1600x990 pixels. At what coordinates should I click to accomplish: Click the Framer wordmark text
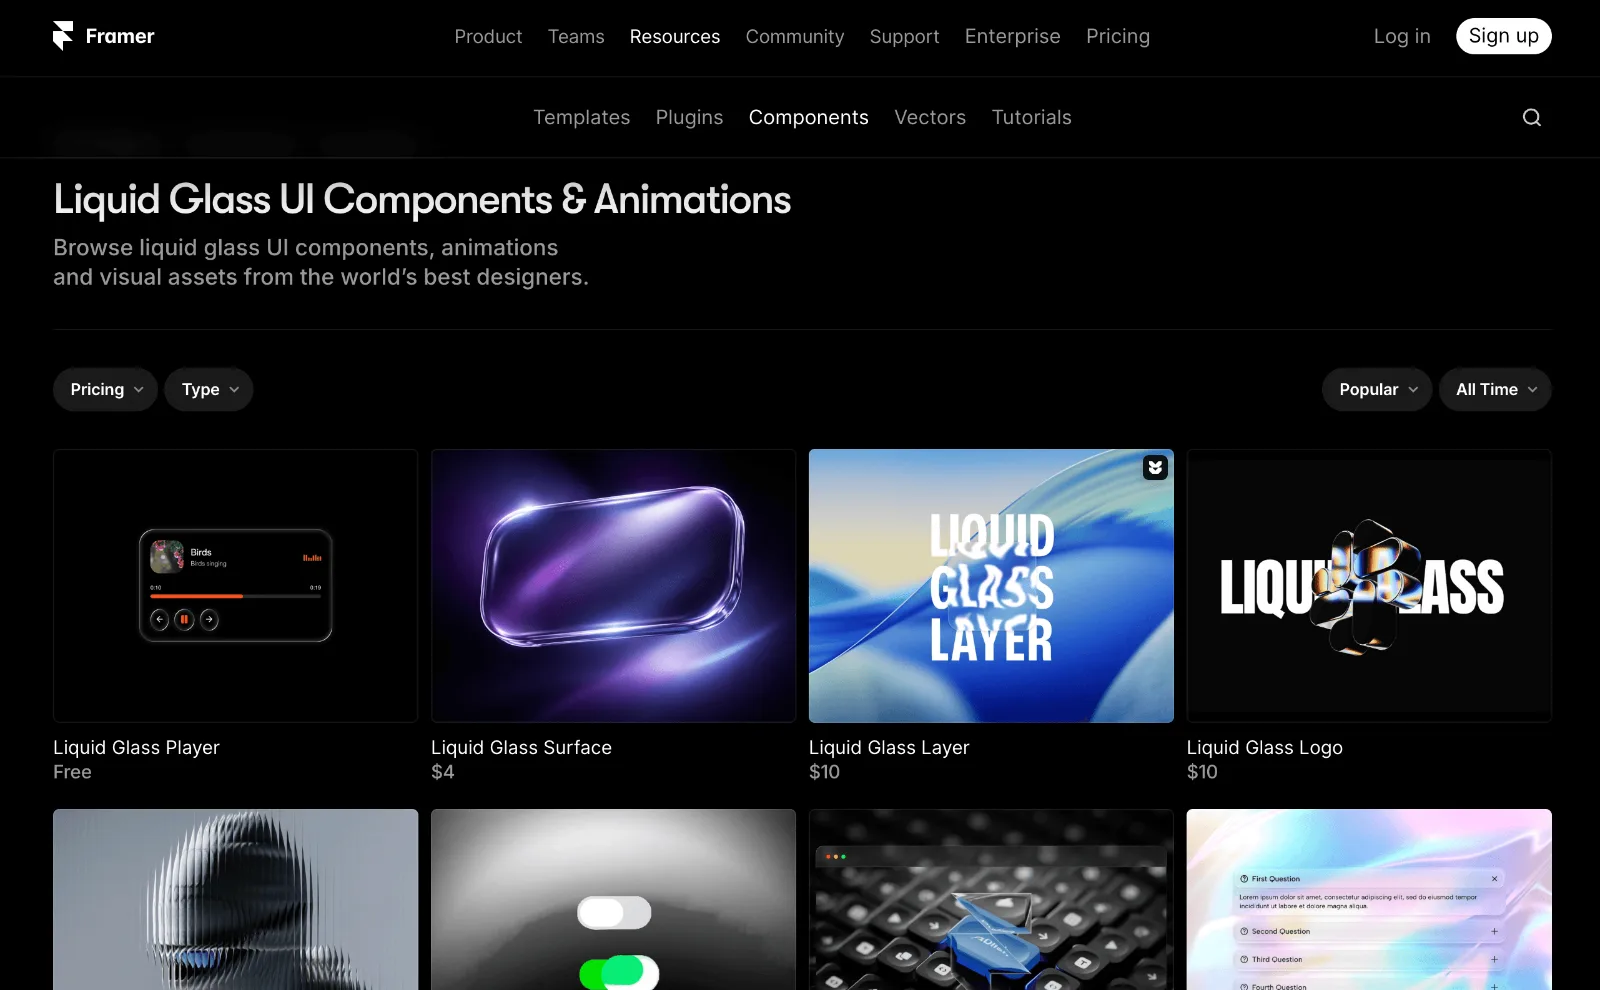pyautogui.click(x=120, y=37)
